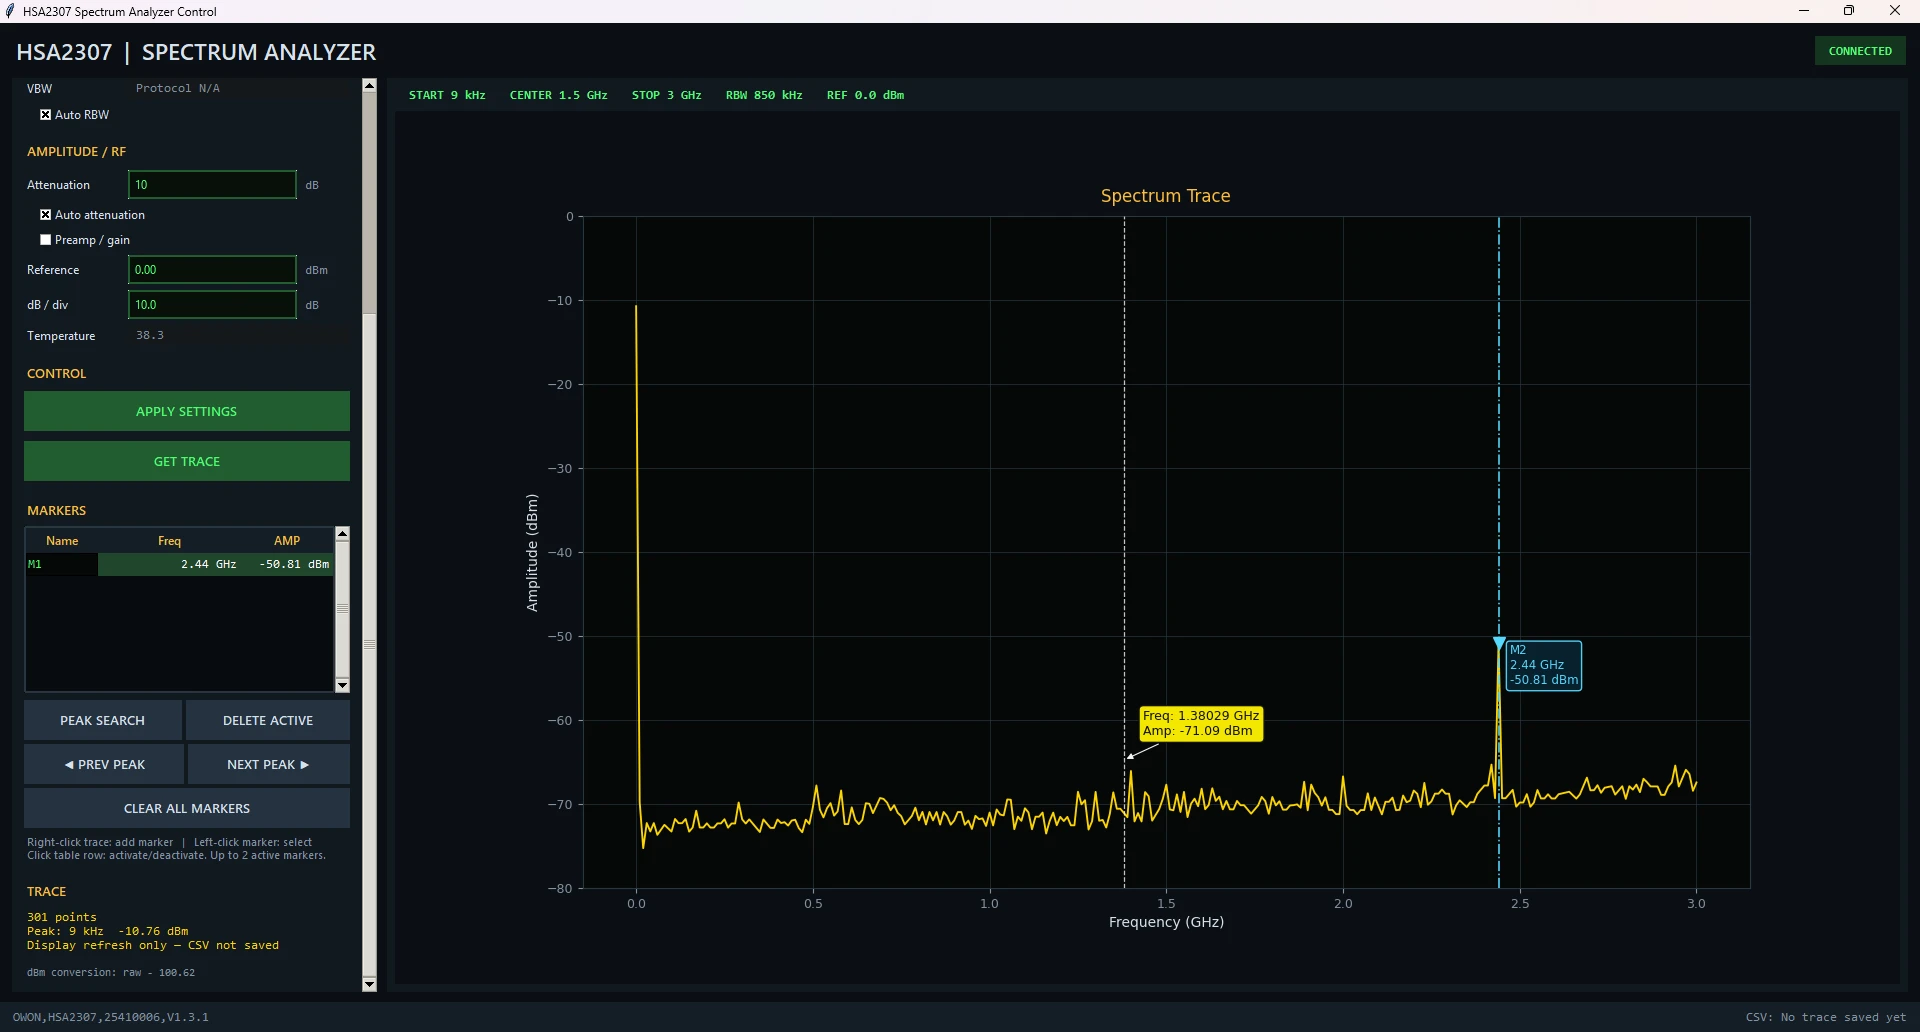The width and height of the screenshot is (1920, 1032).
Task: Click the app feather icon in title bar
Action: coord(10,11)
